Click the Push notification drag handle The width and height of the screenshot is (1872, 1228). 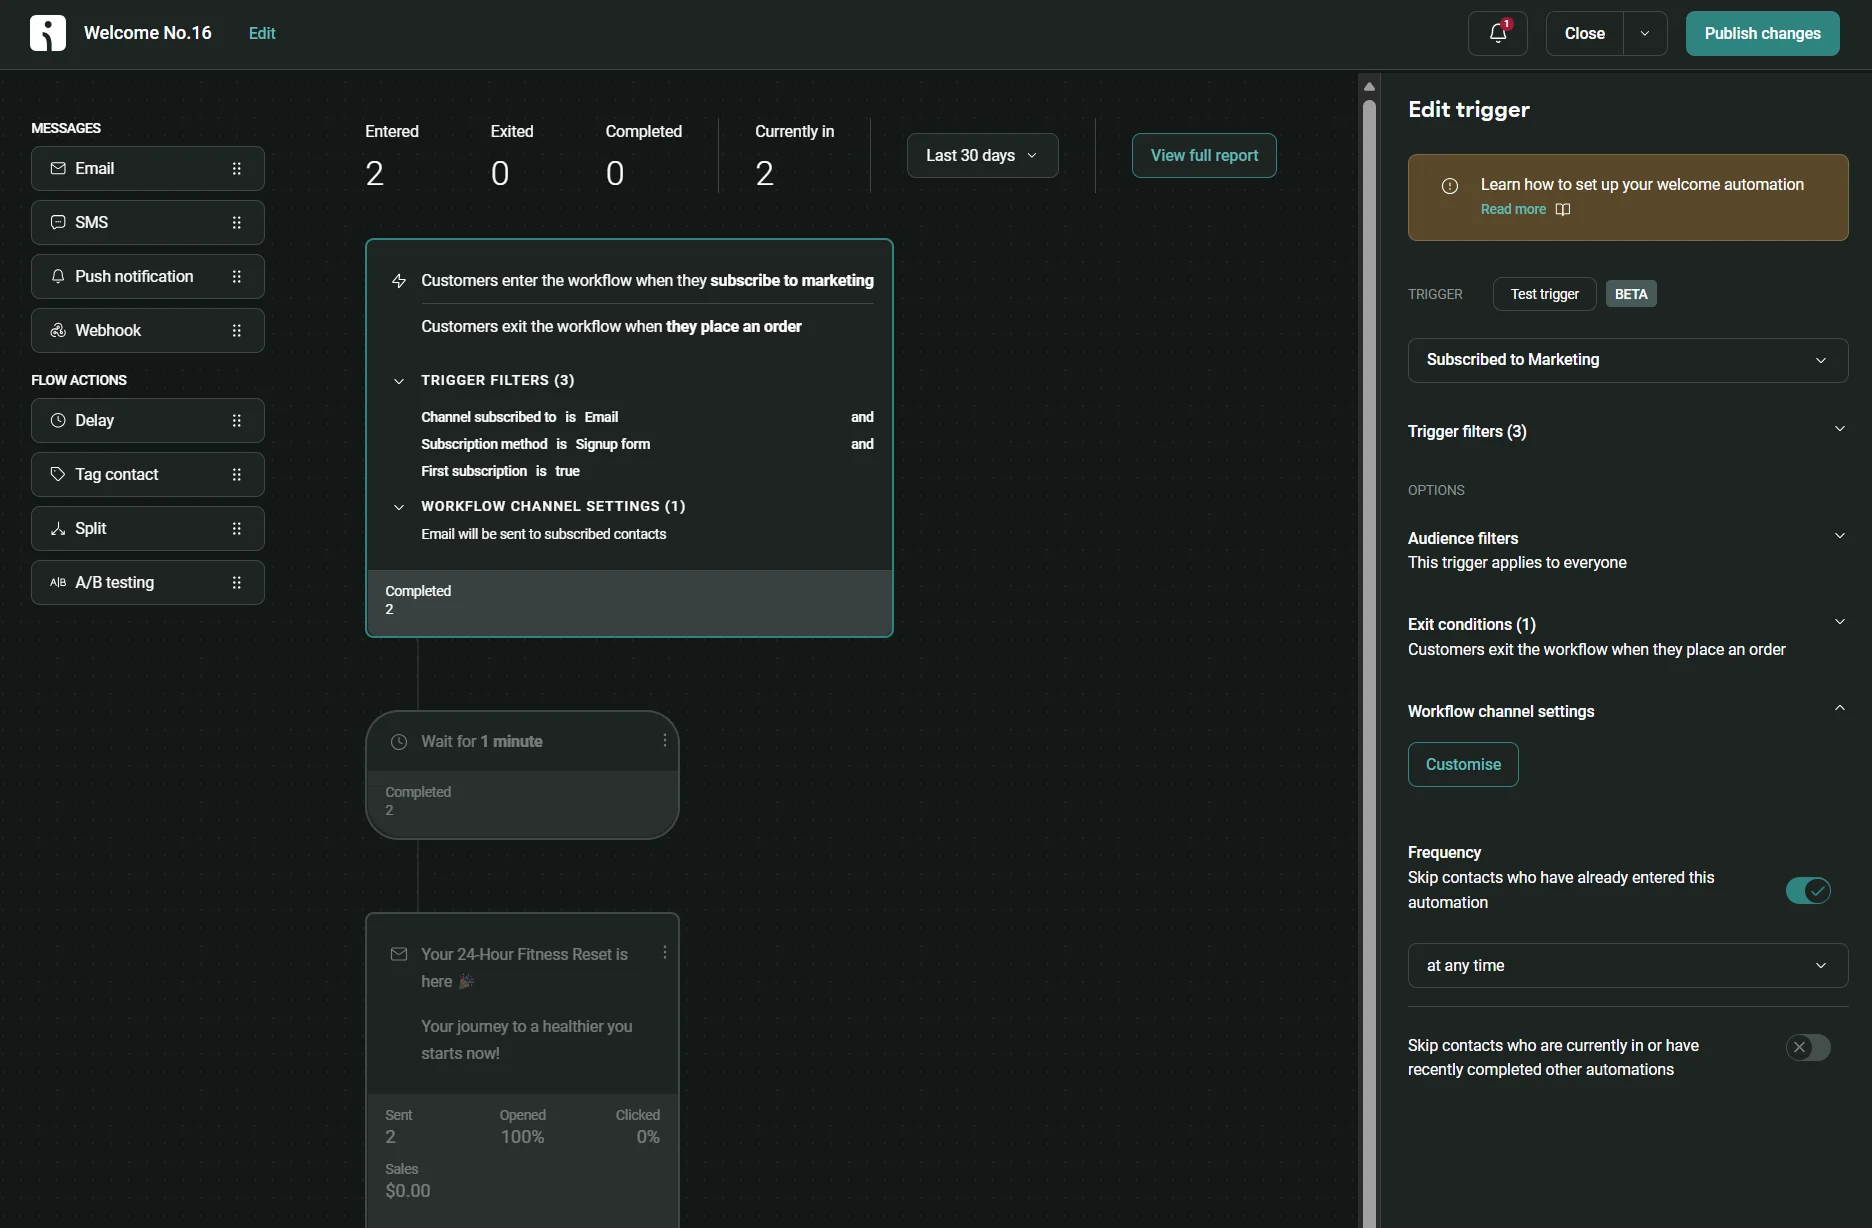[x=237, y=277]
